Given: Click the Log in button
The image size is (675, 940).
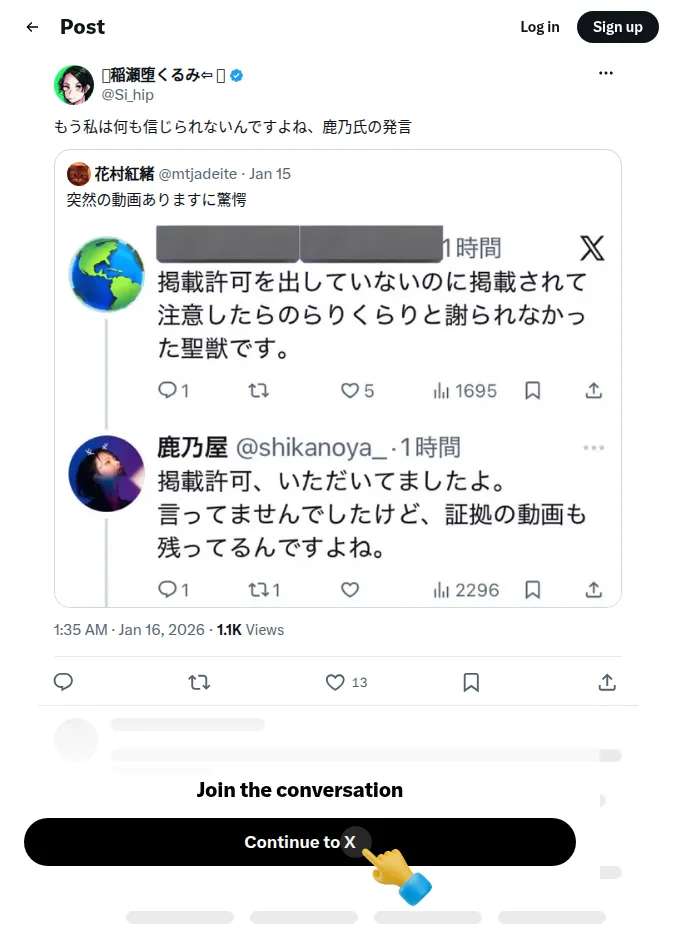Looking at the screenshot, I should (x=540, y=27).
